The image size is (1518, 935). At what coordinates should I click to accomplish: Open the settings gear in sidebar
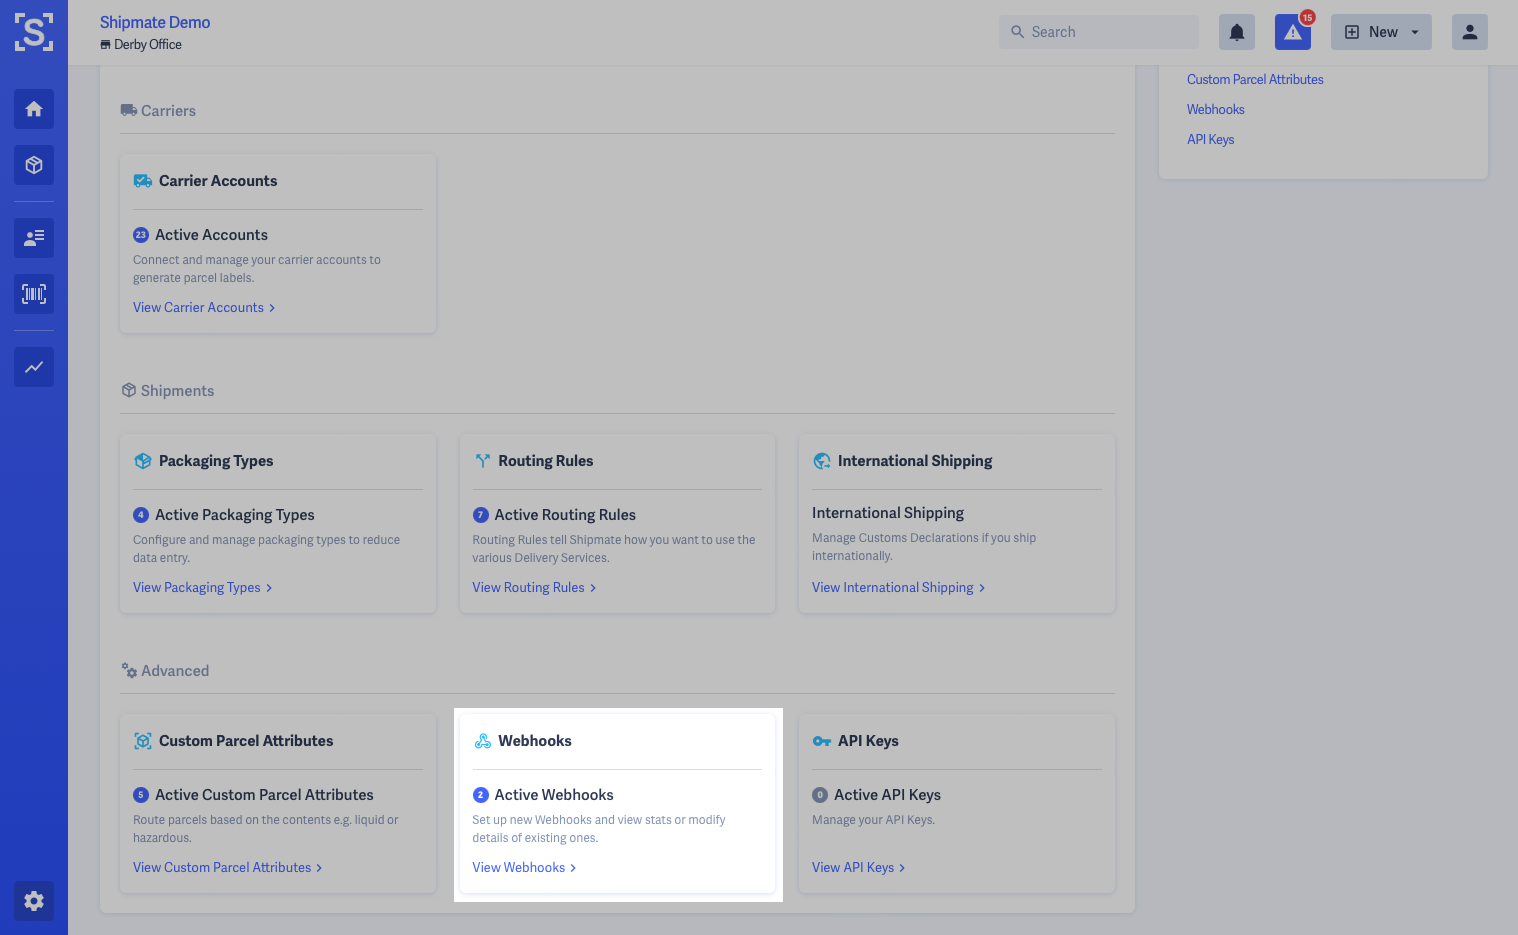pyautogui.click(x=34, y=901)
